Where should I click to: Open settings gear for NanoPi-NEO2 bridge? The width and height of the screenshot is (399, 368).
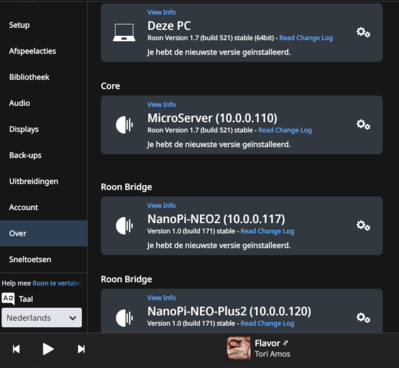pyautogui.click(x=363, y=226)
